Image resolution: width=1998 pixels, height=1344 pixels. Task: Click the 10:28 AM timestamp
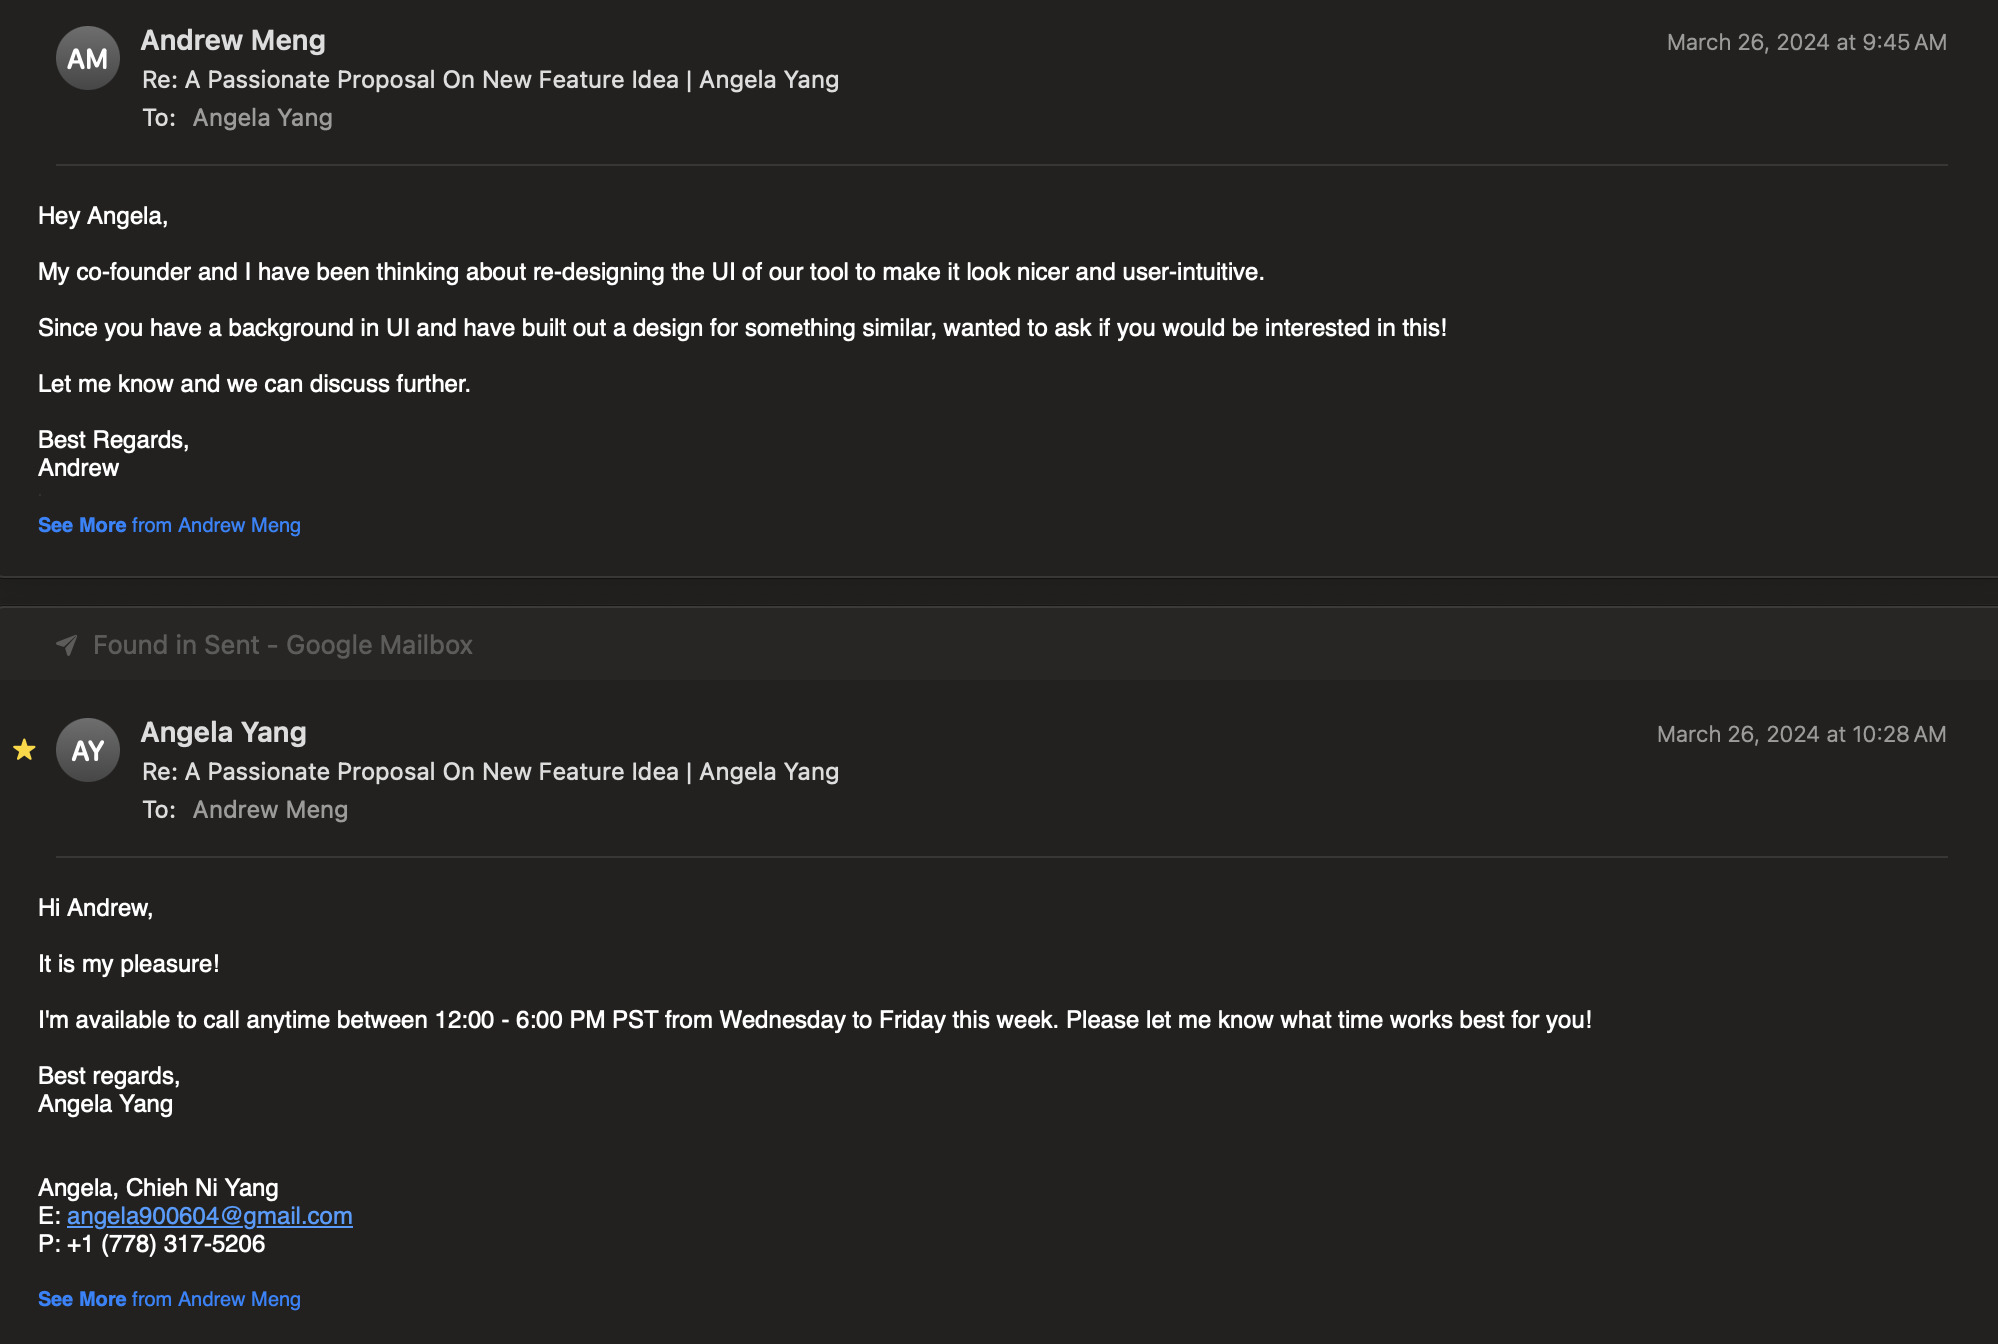coord(1801,734)
